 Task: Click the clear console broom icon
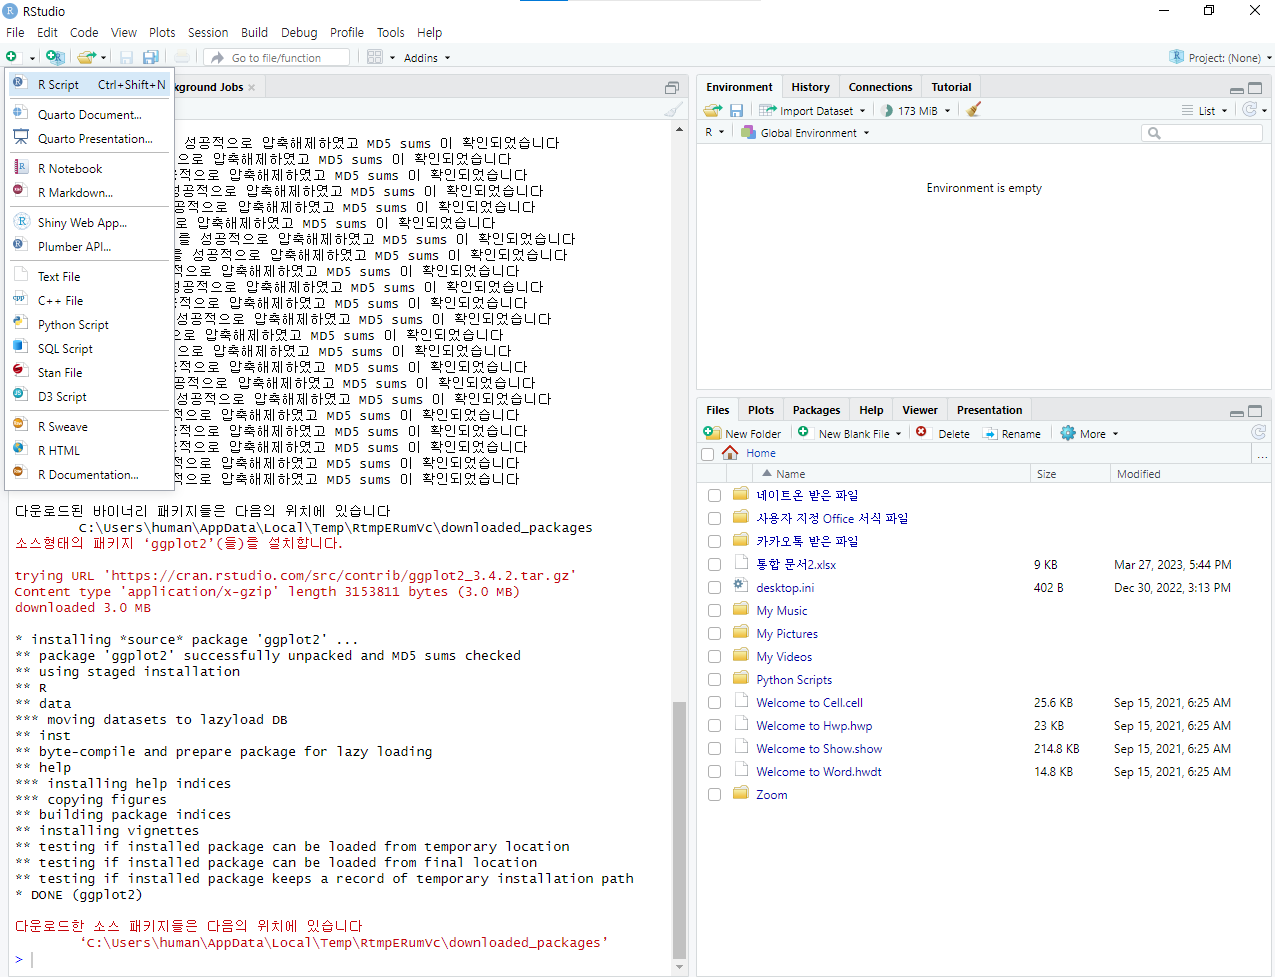674,110
